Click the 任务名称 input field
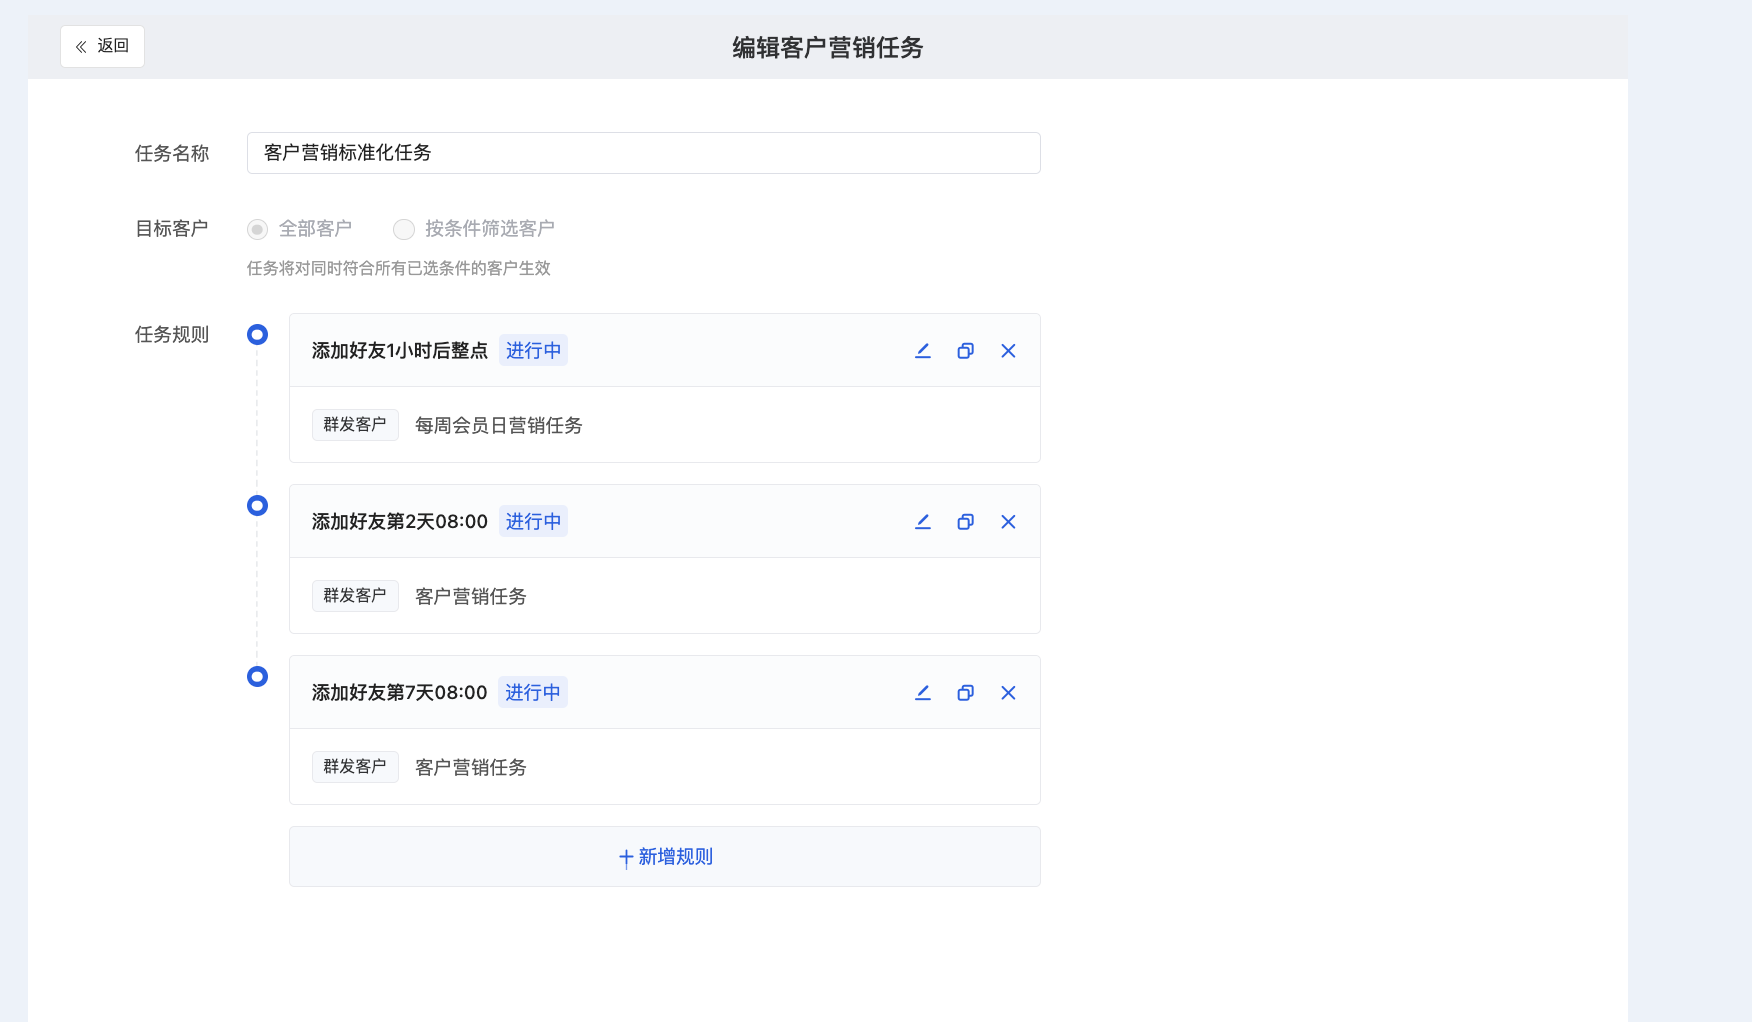 point(643,153)
